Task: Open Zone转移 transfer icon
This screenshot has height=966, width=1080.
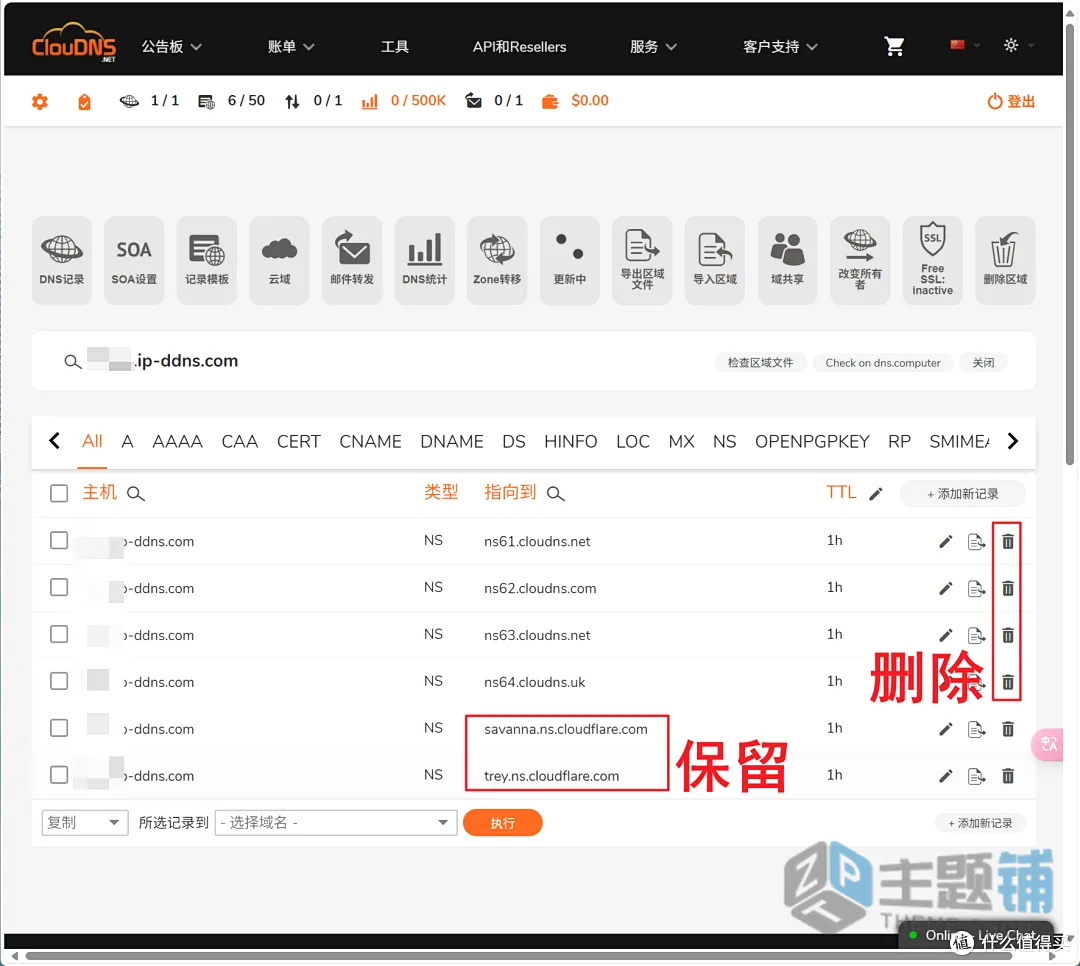Action: pyautogui.click(x=497, y=260)
